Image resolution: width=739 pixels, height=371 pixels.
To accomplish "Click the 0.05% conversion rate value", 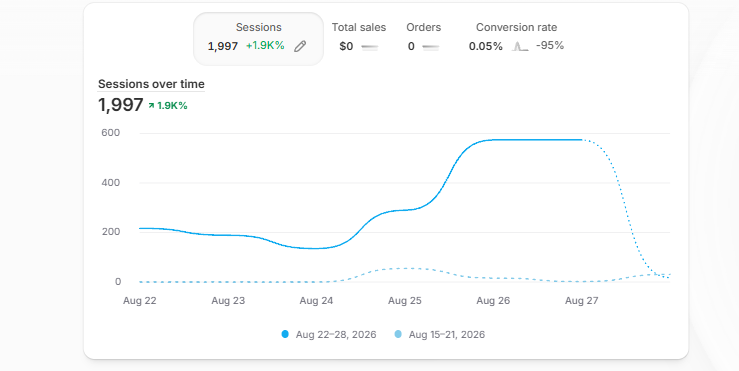I will [x=485, y=46].
